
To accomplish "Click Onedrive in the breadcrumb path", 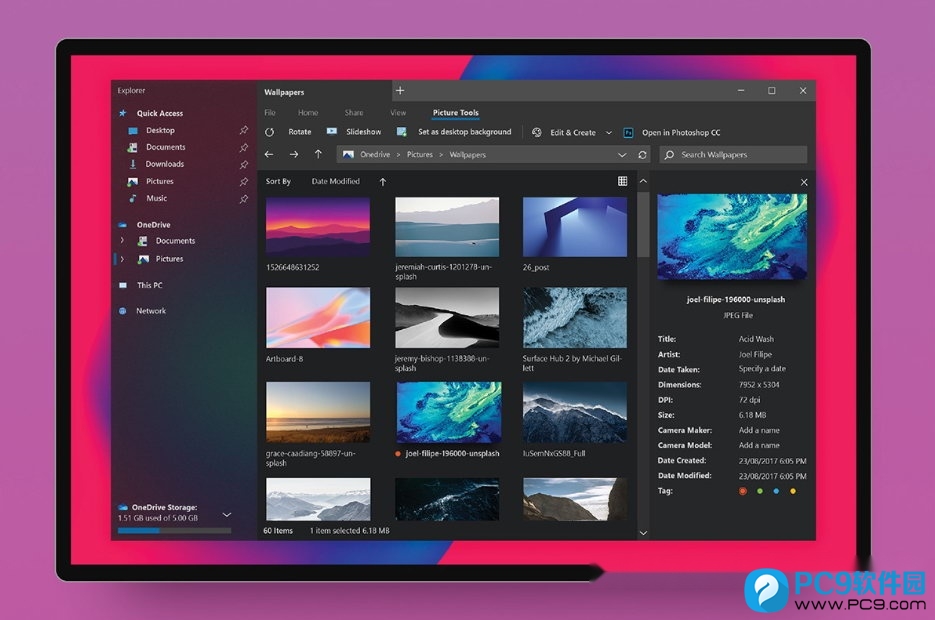I will pyautogui.click(x=375, y=154).
